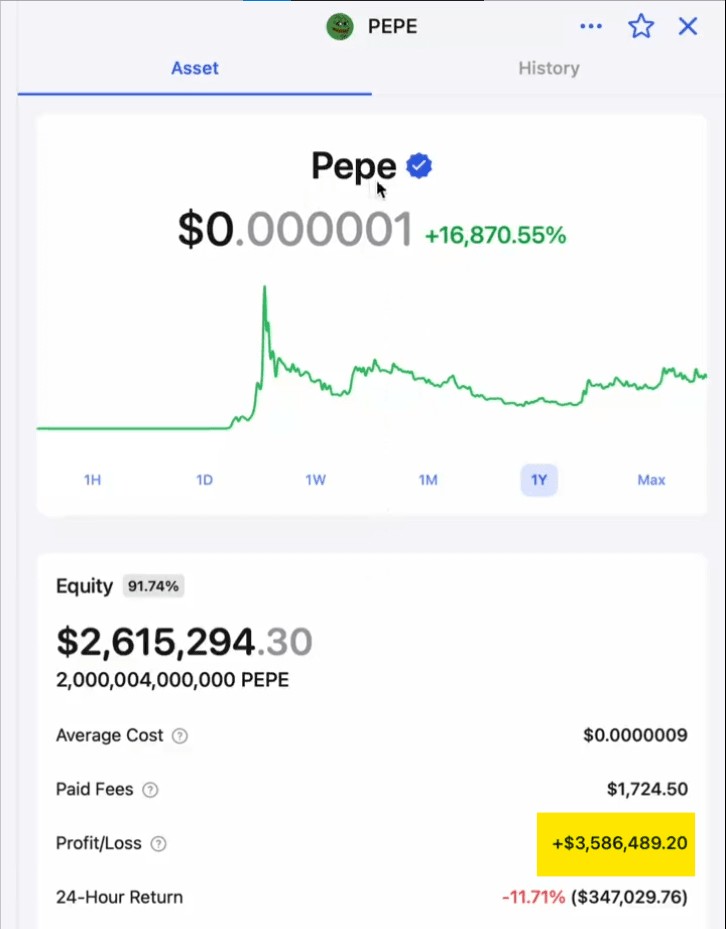Image resolution: width=726 pixels, height=929 pixels.
Task: Close the PEPE asset panel
Action: [688, 26]
